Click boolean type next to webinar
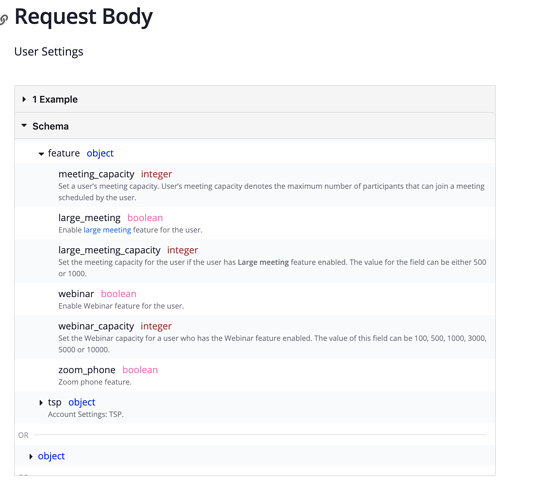Viewport: 557px width, 499px height. click(x=119, y=294)
